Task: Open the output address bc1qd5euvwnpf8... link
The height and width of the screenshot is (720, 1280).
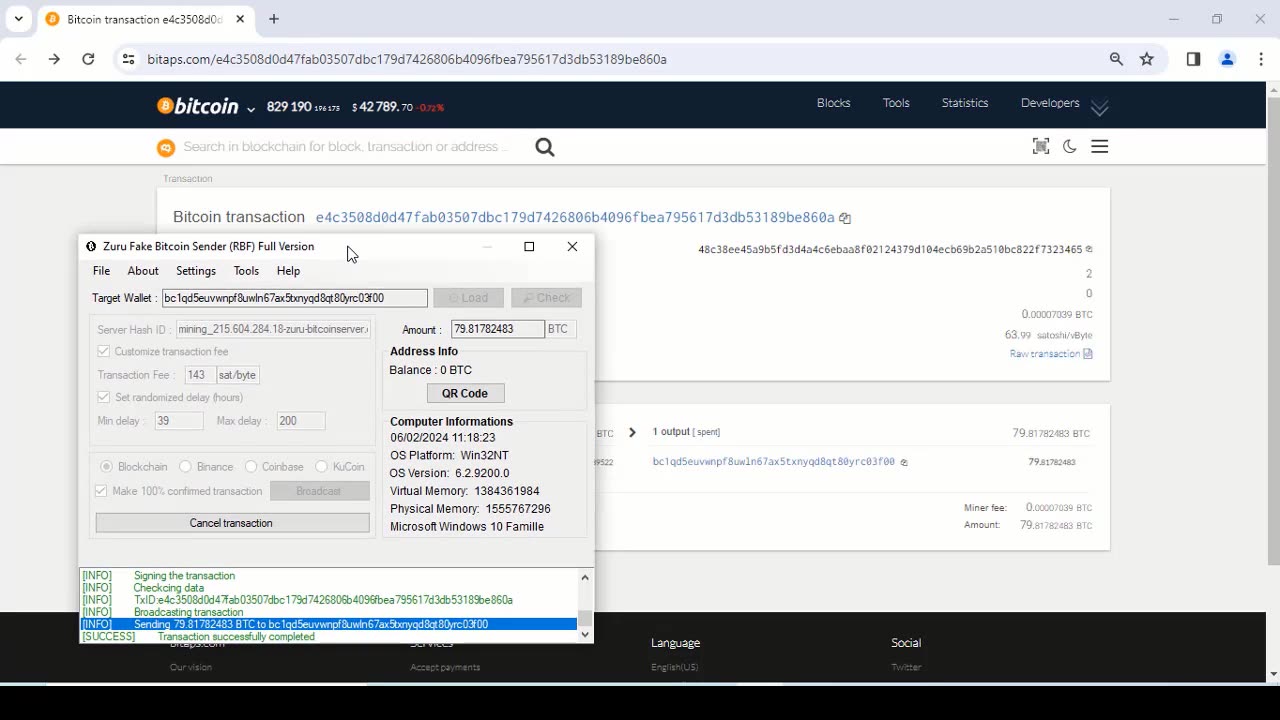Action: 773,462
